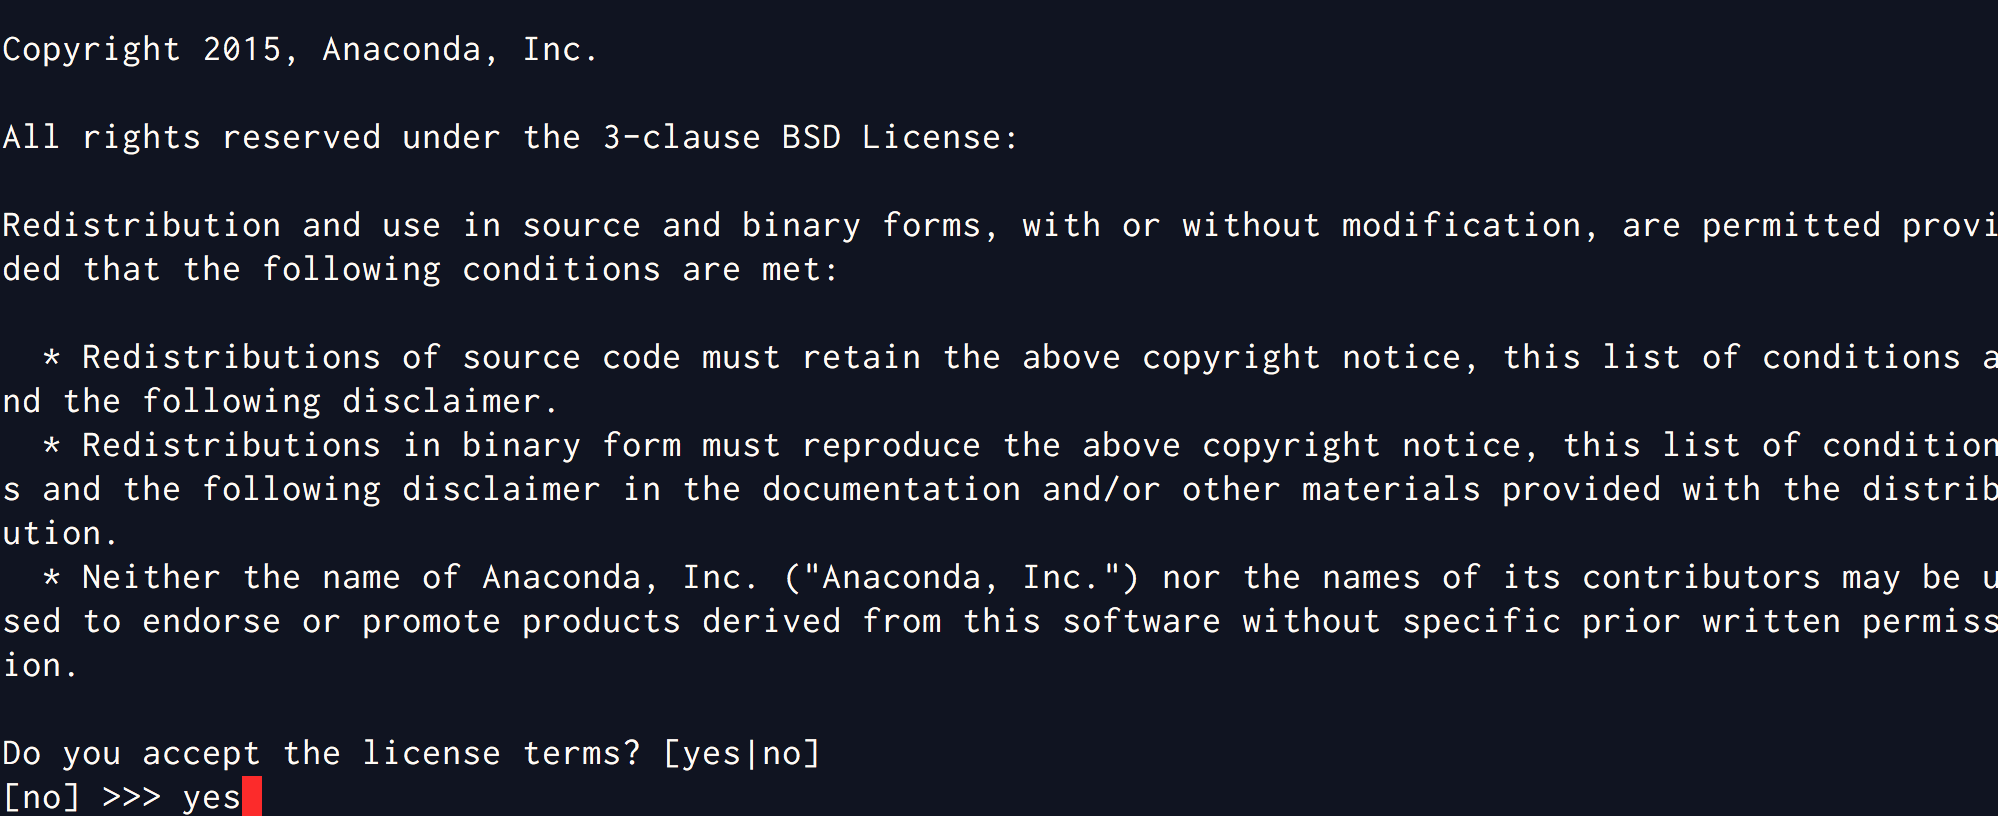This screenshot has width=1998, height=816.
Task: Click 'conditions are met:' text
Action: 650,269
